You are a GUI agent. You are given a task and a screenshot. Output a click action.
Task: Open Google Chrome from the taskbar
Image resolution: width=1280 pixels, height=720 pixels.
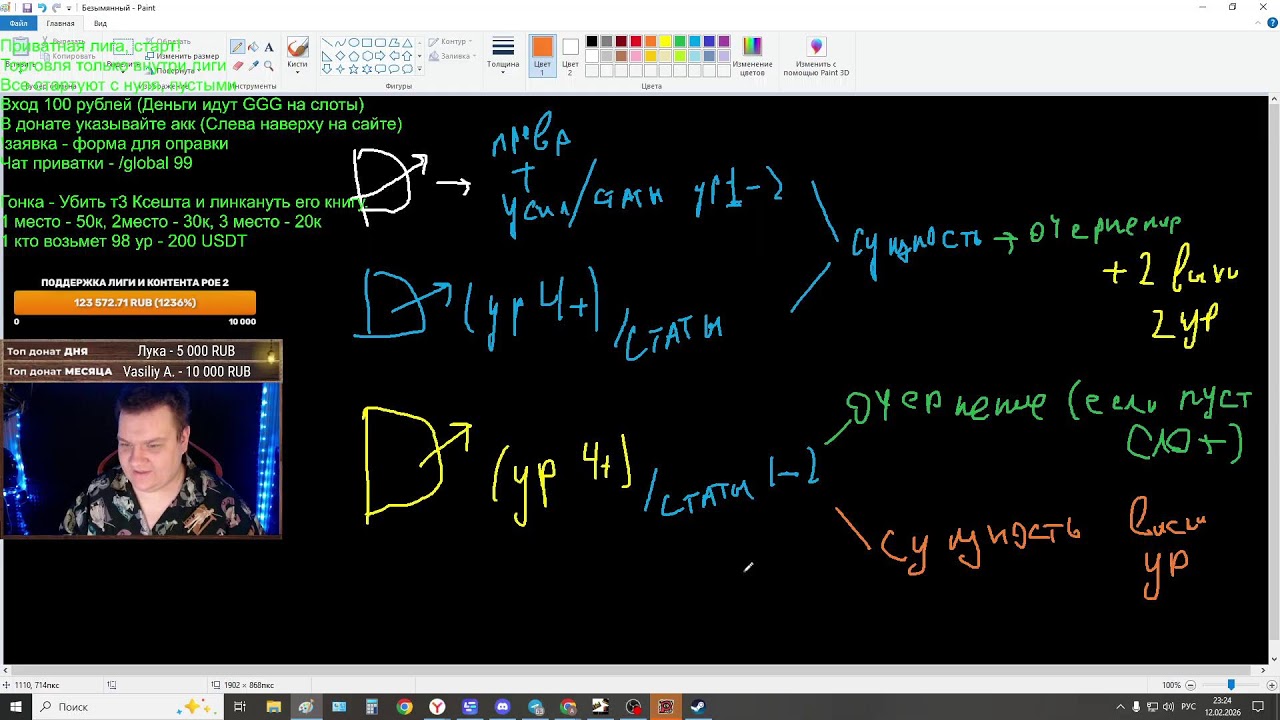[x=404, y=707]
